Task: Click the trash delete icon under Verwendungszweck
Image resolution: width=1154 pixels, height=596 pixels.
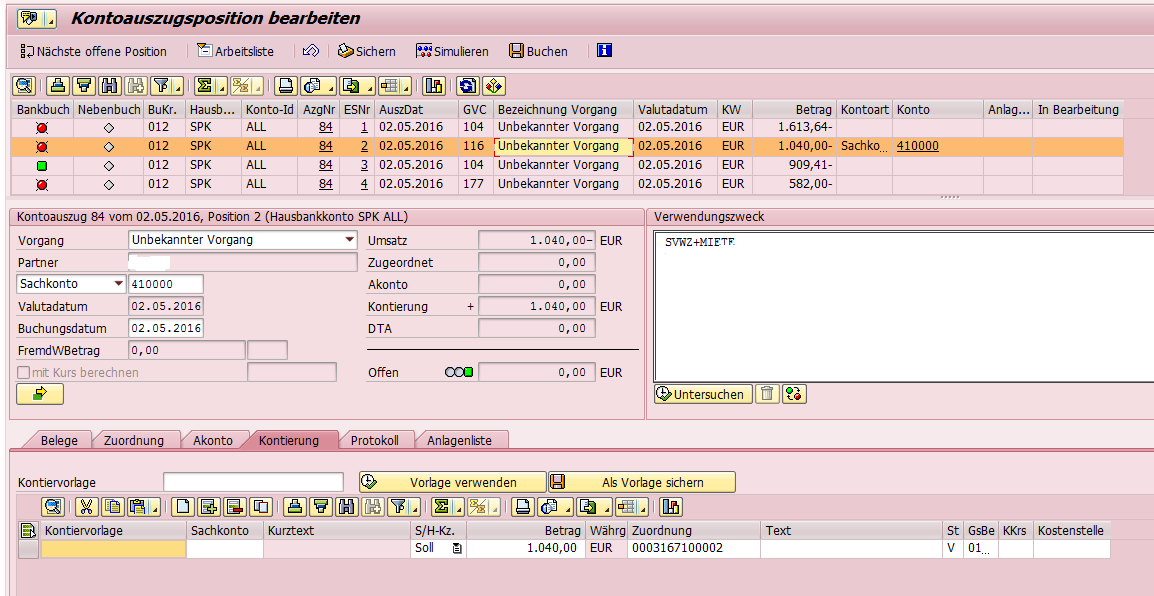Action: [x=767, y=394]
